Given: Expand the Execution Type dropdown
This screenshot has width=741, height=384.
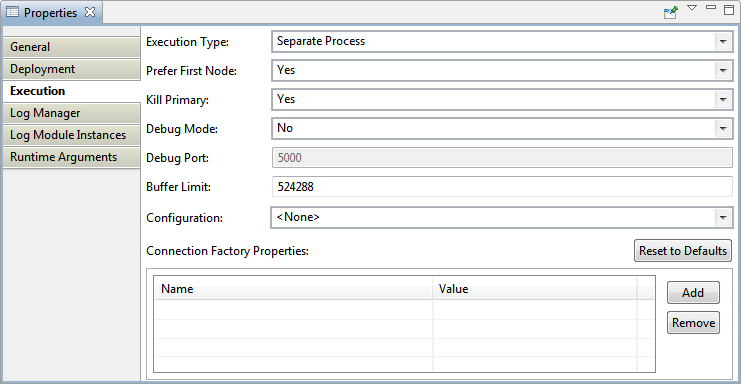Looking at the screenshot, I should [x=723, y=42].
